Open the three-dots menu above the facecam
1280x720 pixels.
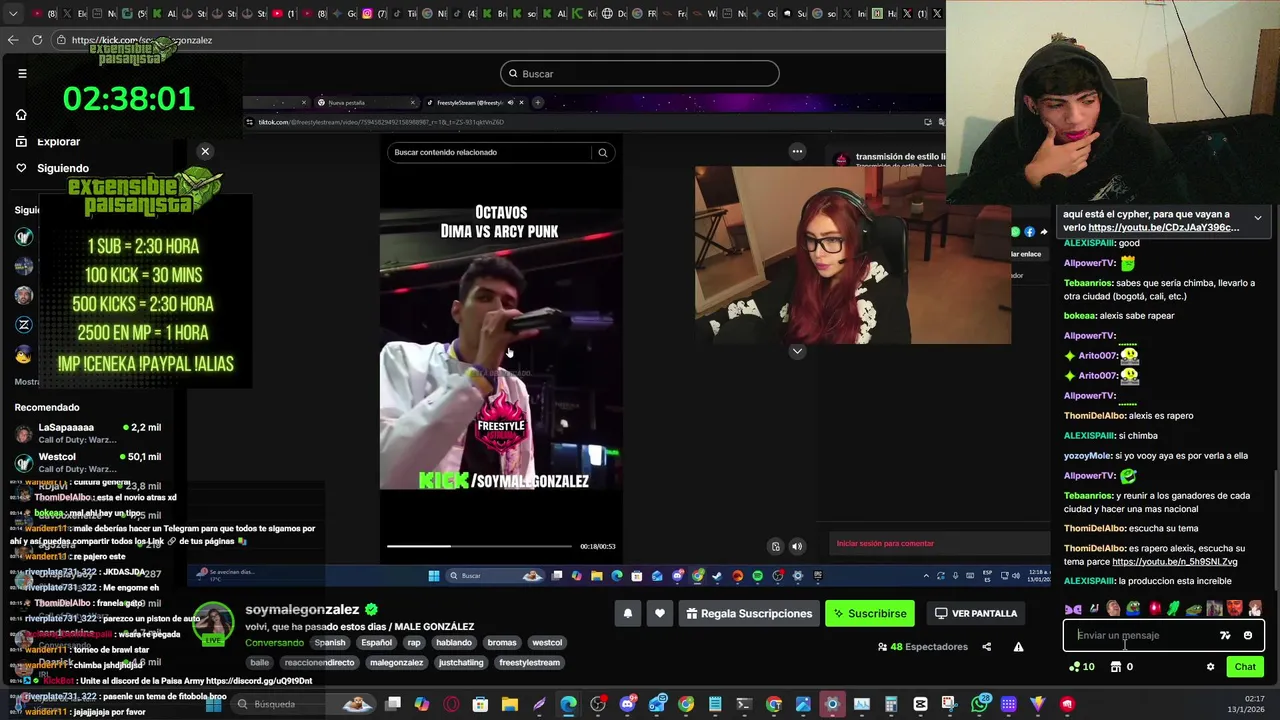coord(797,152)
